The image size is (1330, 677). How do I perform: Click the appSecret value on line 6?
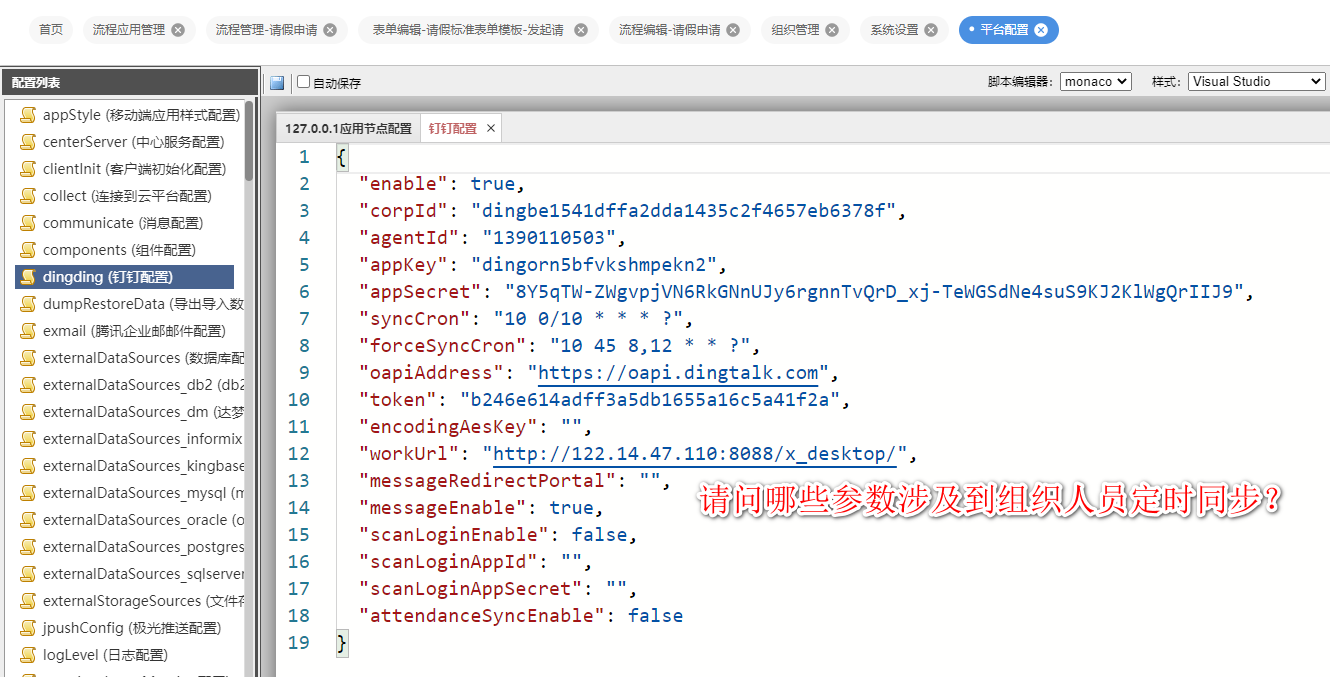[873, 292]
